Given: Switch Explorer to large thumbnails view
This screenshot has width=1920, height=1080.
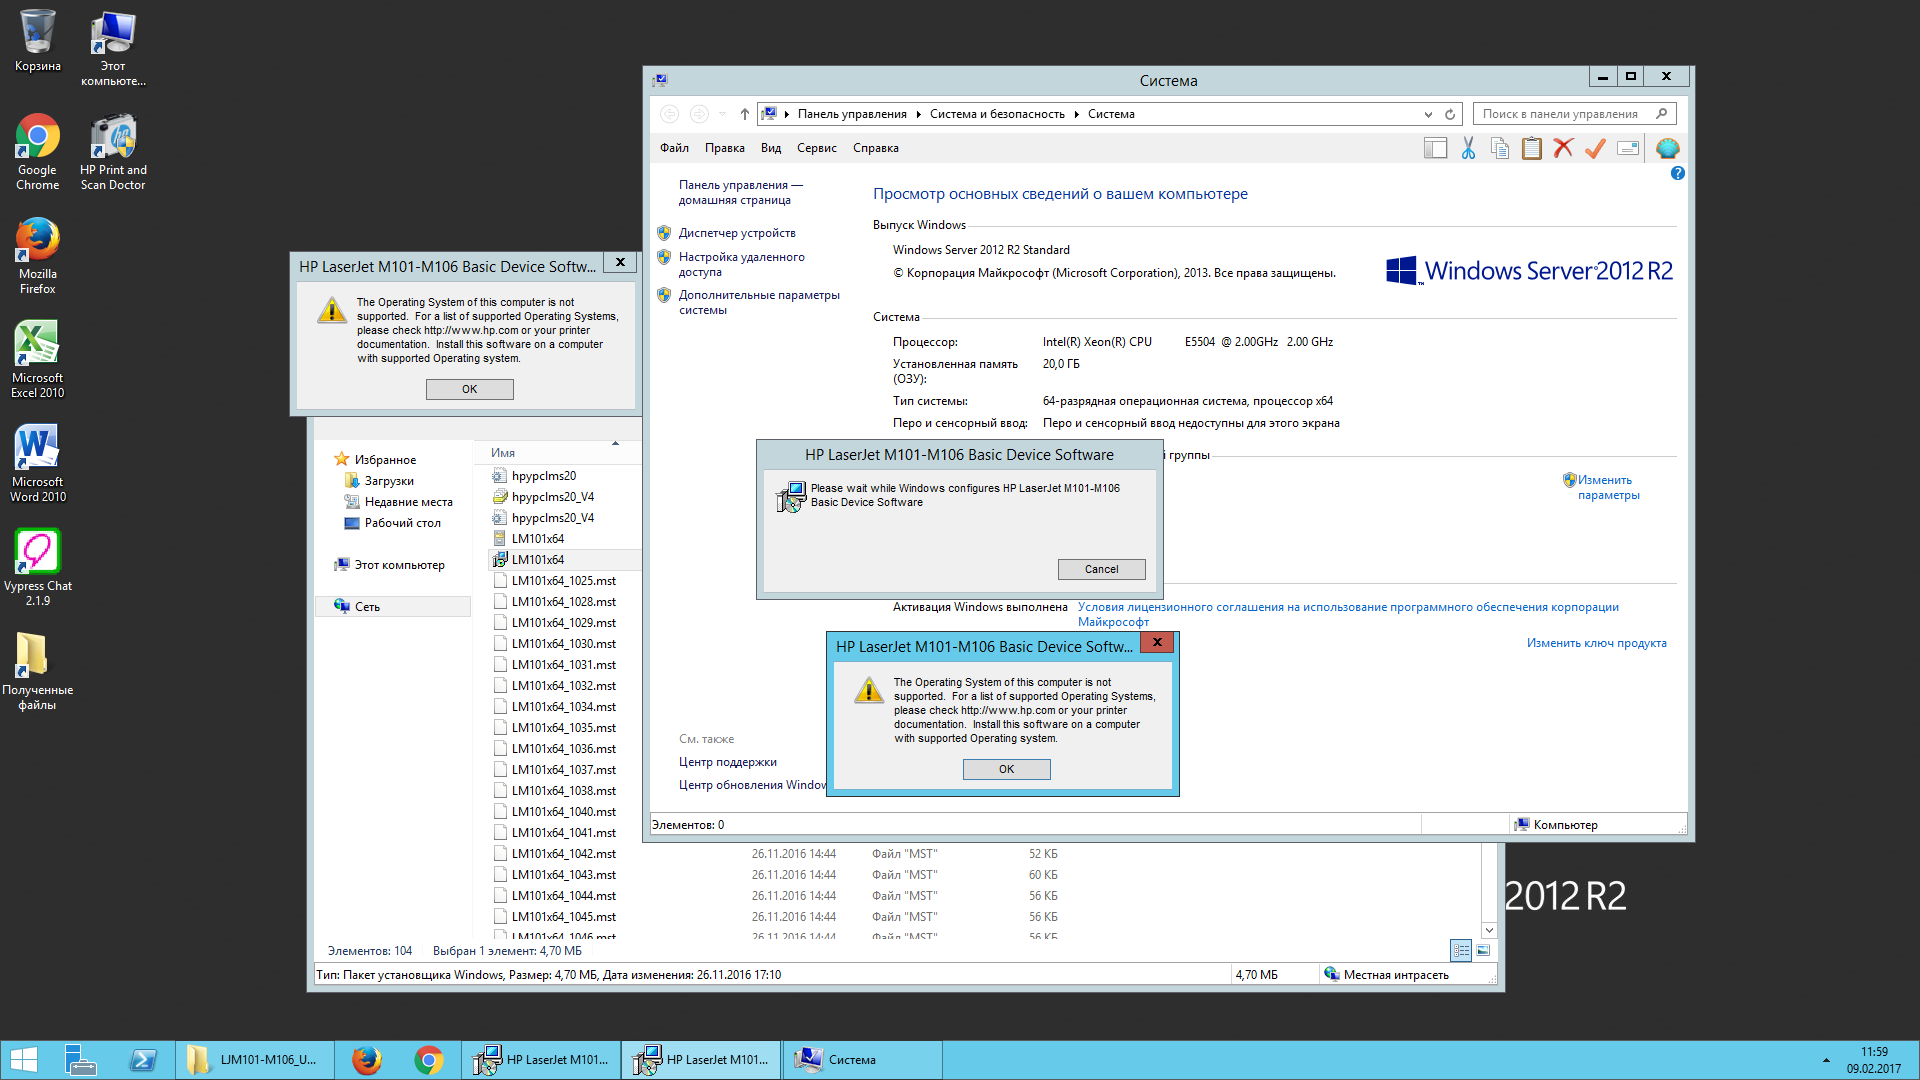Looking at the screenshot, I should (x=1484, y=950).
